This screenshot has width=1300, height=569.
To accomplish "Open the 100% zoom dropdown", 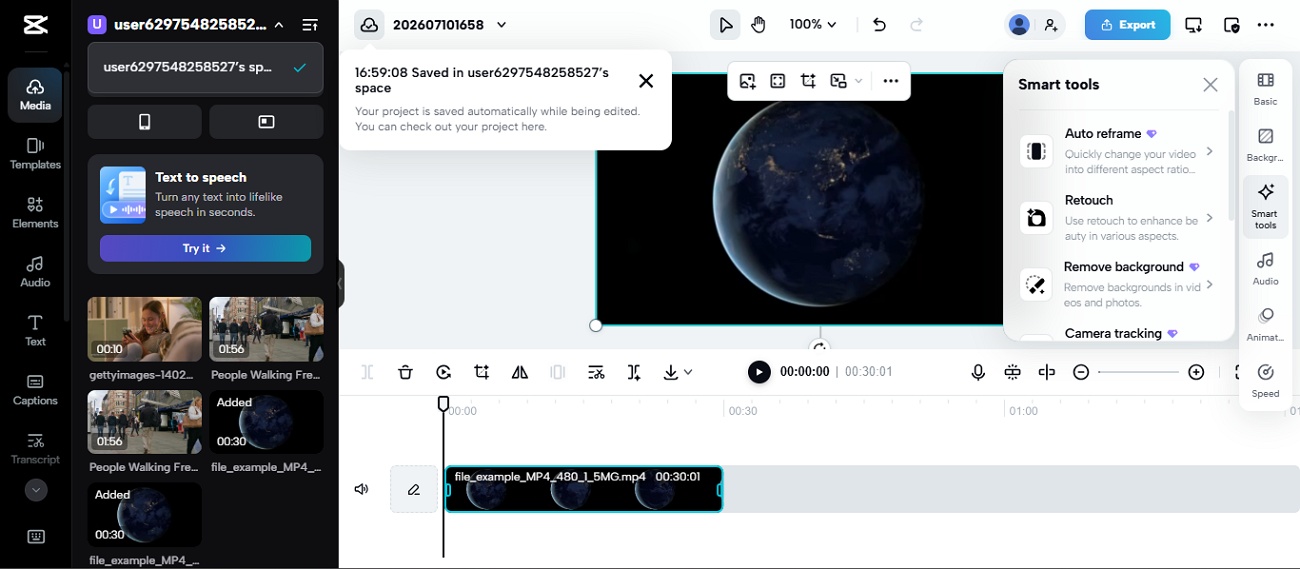I will (813, 25).
